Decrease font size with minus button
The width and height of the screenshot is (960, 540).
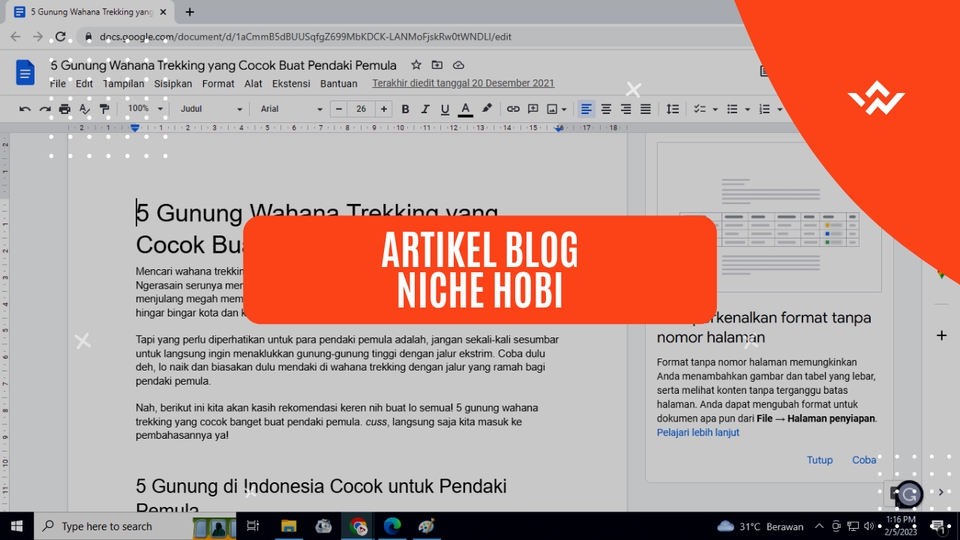(x=339, y=109)
